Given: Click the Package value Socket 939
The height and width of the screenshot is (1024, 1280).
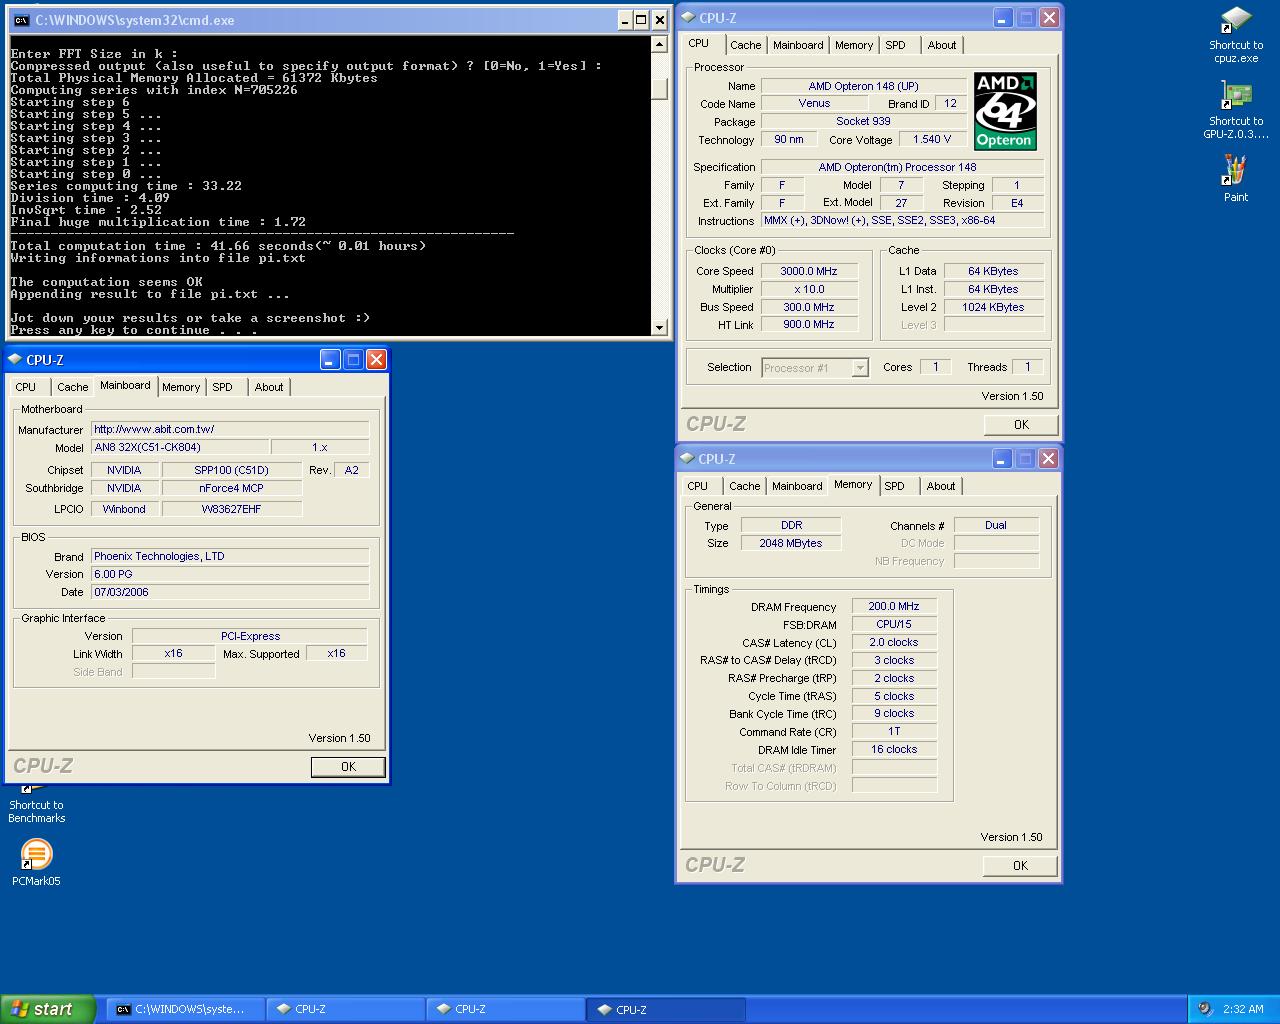Looking at the screenshot, I should point(863,121).
